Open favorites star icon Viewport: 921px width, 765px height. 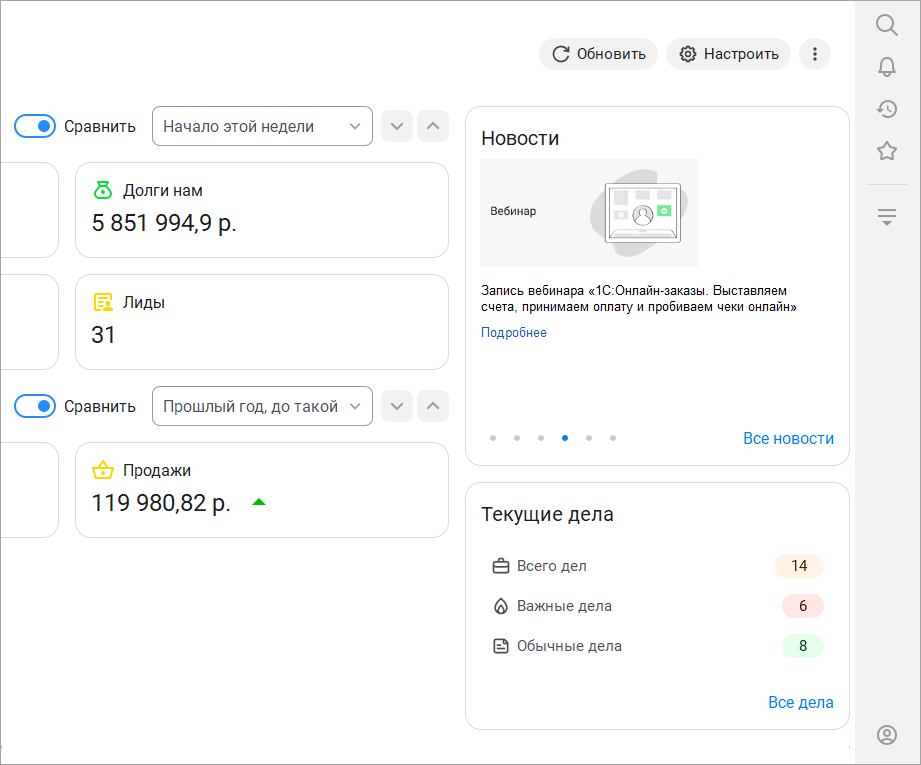[x=886, y=151]
